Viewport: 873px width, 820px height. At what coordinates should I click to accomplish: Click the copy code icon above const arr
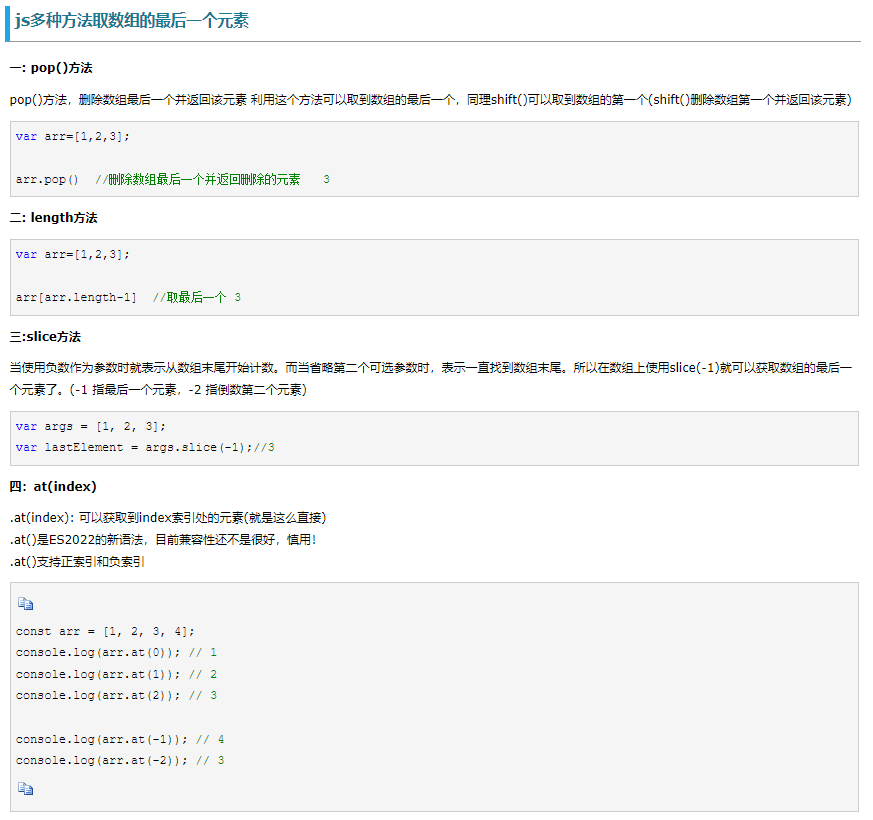(x=25, y=603)
